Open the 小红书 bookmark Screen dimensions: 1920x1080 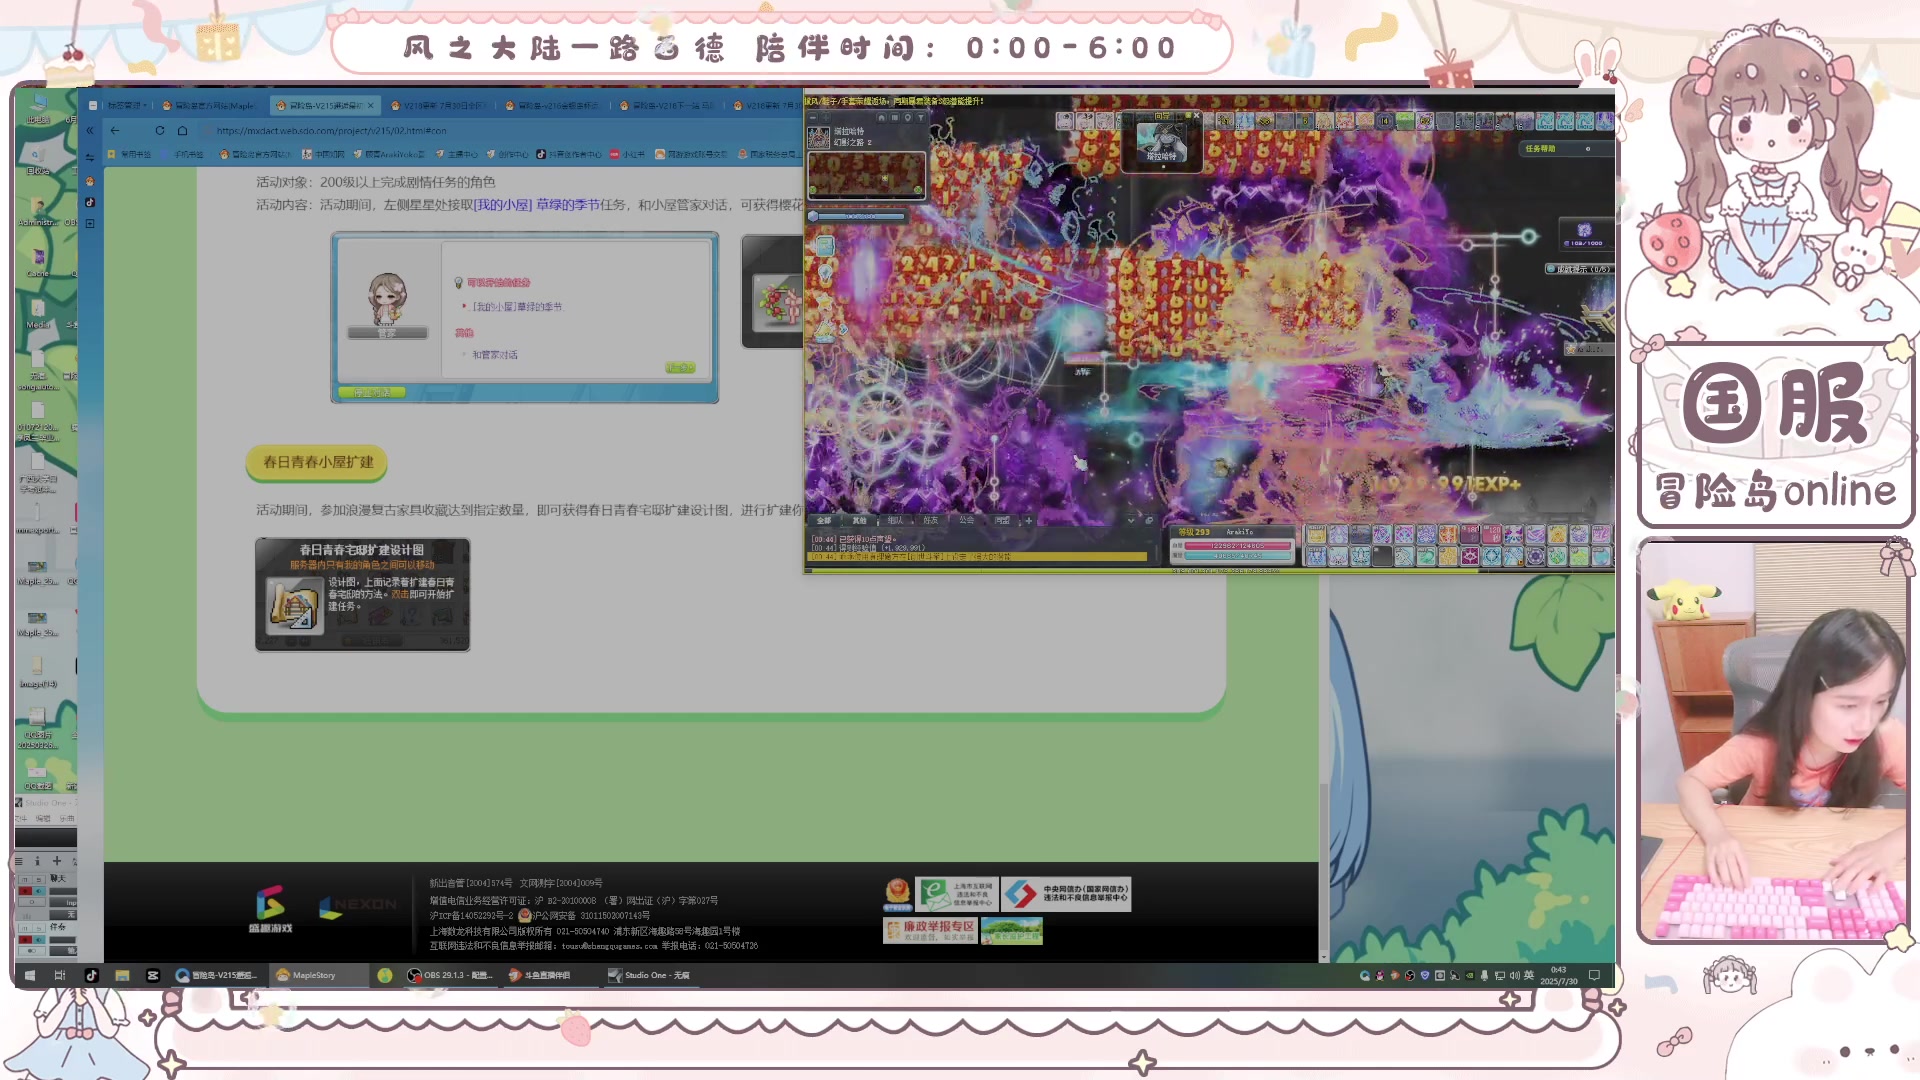[x=628, y=154]
